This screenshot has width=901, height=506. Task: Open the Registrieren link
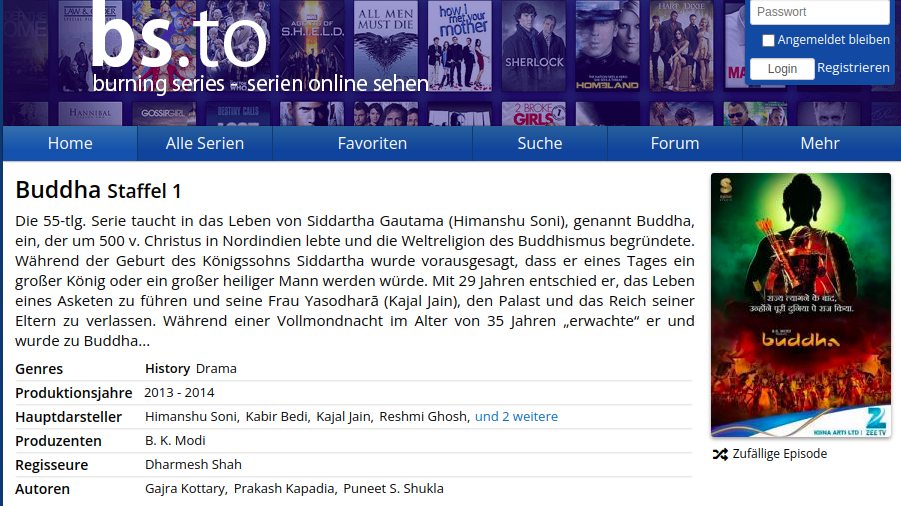point(853,68)
